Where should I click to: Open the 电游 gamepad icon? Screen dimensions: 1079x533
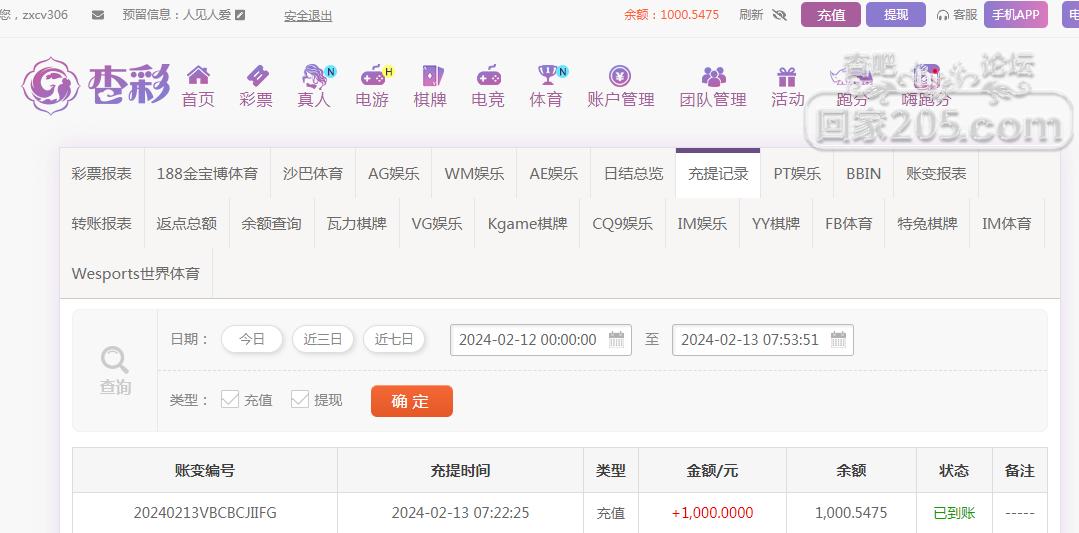tap(373, 76)
